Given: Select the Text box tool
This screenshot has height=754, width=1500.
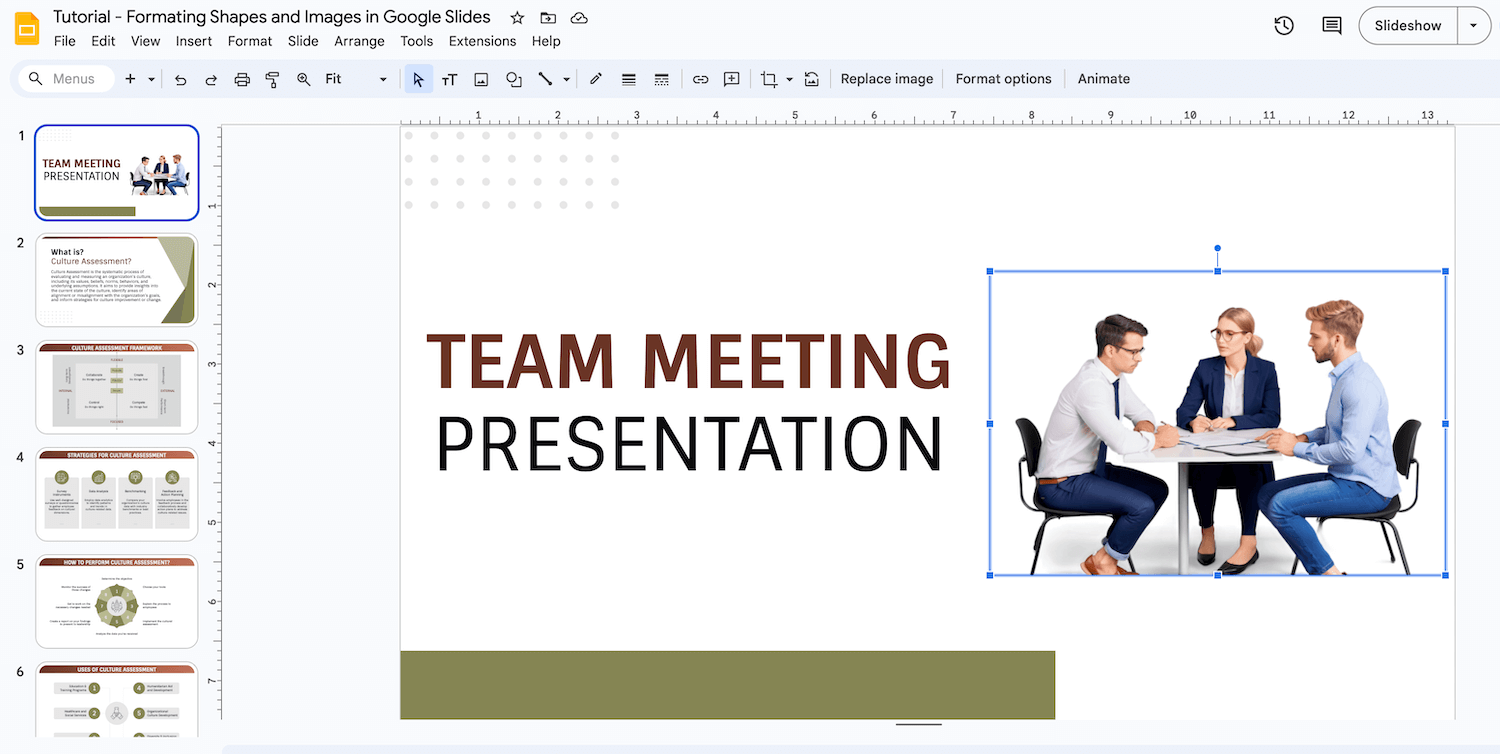Looking at the screenshot, I should click(449, 79).
